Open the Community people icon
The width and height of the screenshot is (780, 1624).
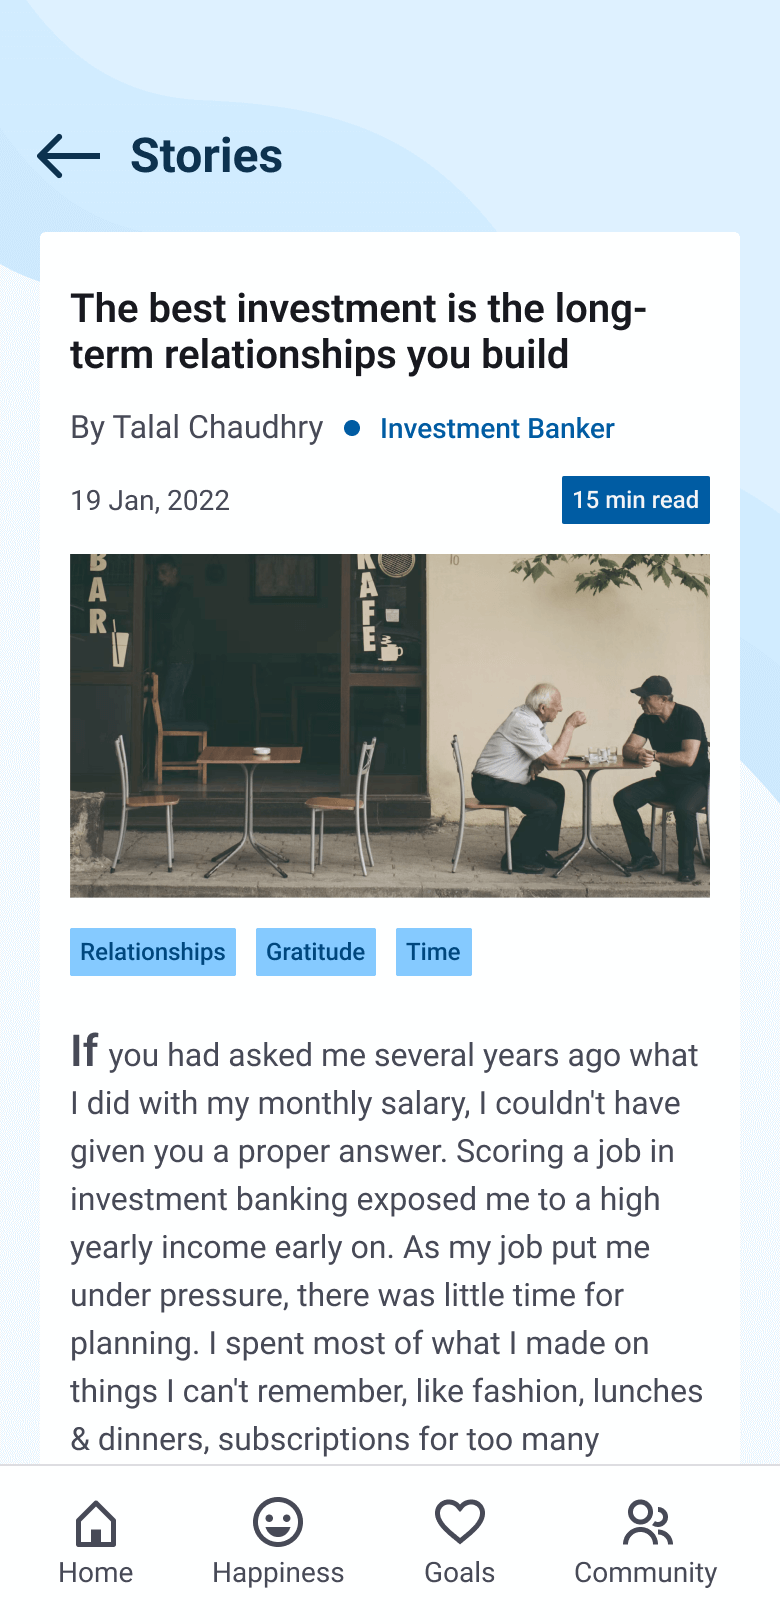click(x=646, y=1523)
